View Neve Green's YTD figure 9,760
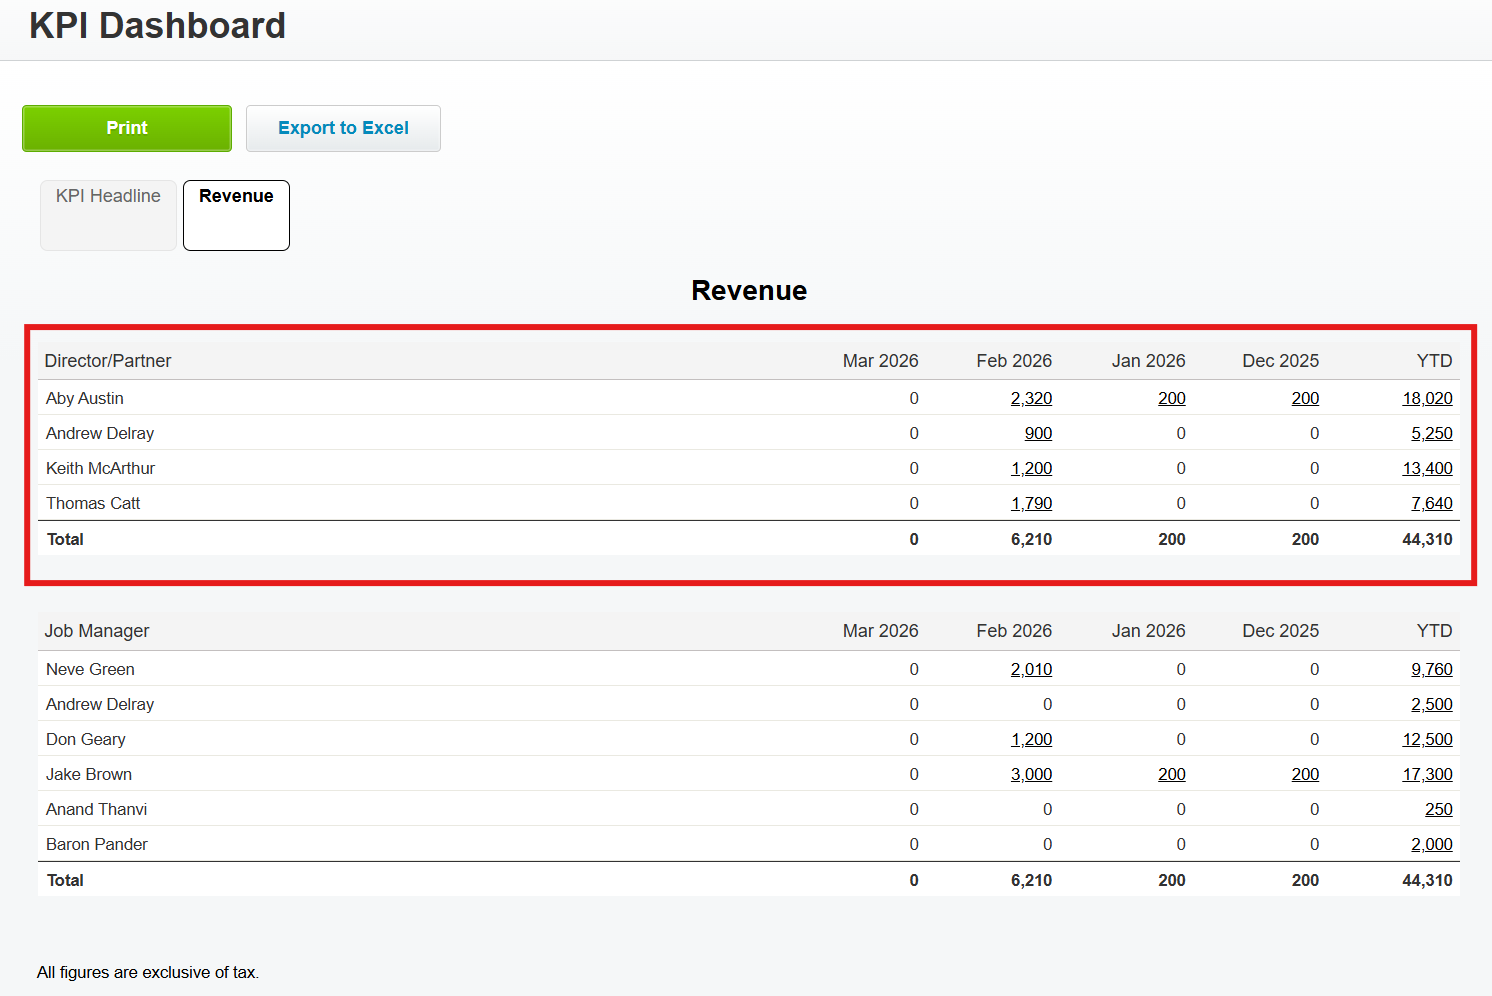1492x996 pixels. click(x=1432, y=669)
